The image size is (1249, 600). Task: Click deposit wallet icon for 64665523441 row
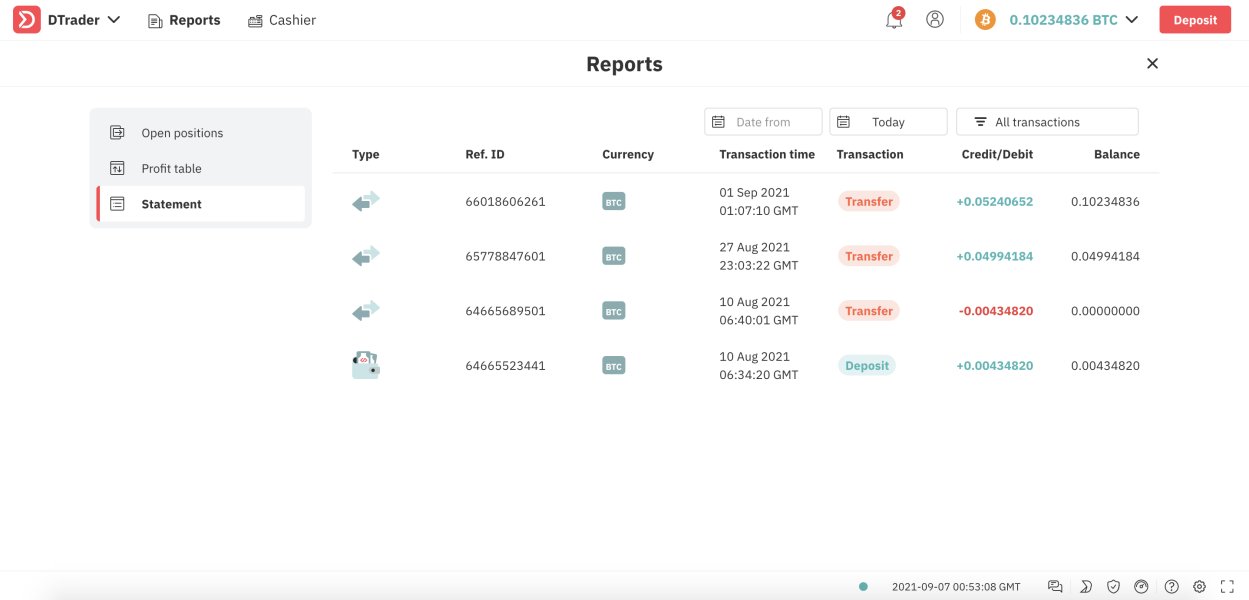point(366,365)
